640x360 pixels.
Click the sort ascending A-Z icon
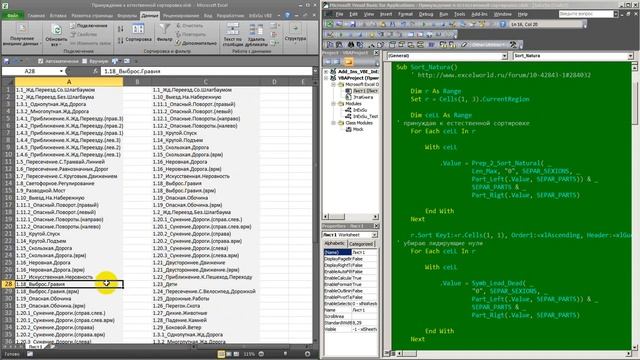(x=121, y=29)
